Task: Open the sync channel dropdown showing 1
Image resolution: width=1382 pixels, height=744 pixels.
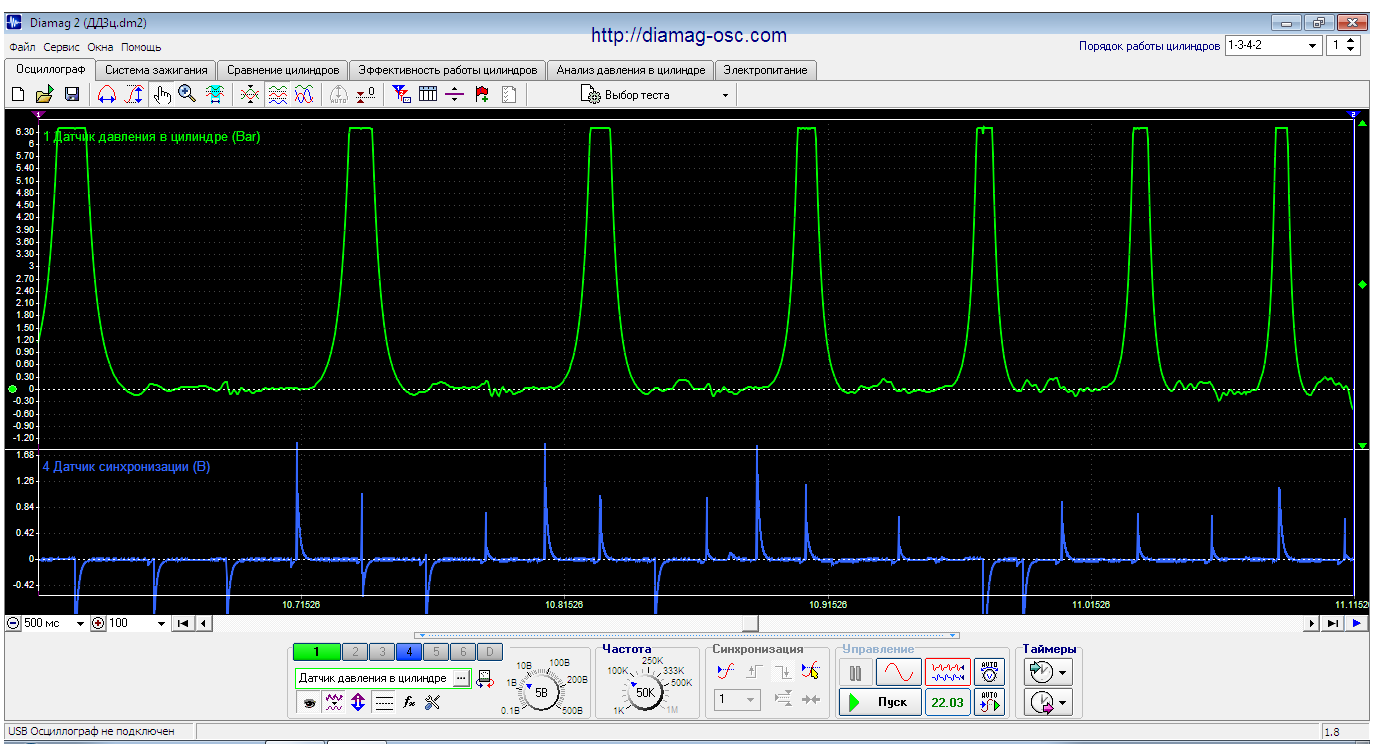Action: [x=737, y=699]
